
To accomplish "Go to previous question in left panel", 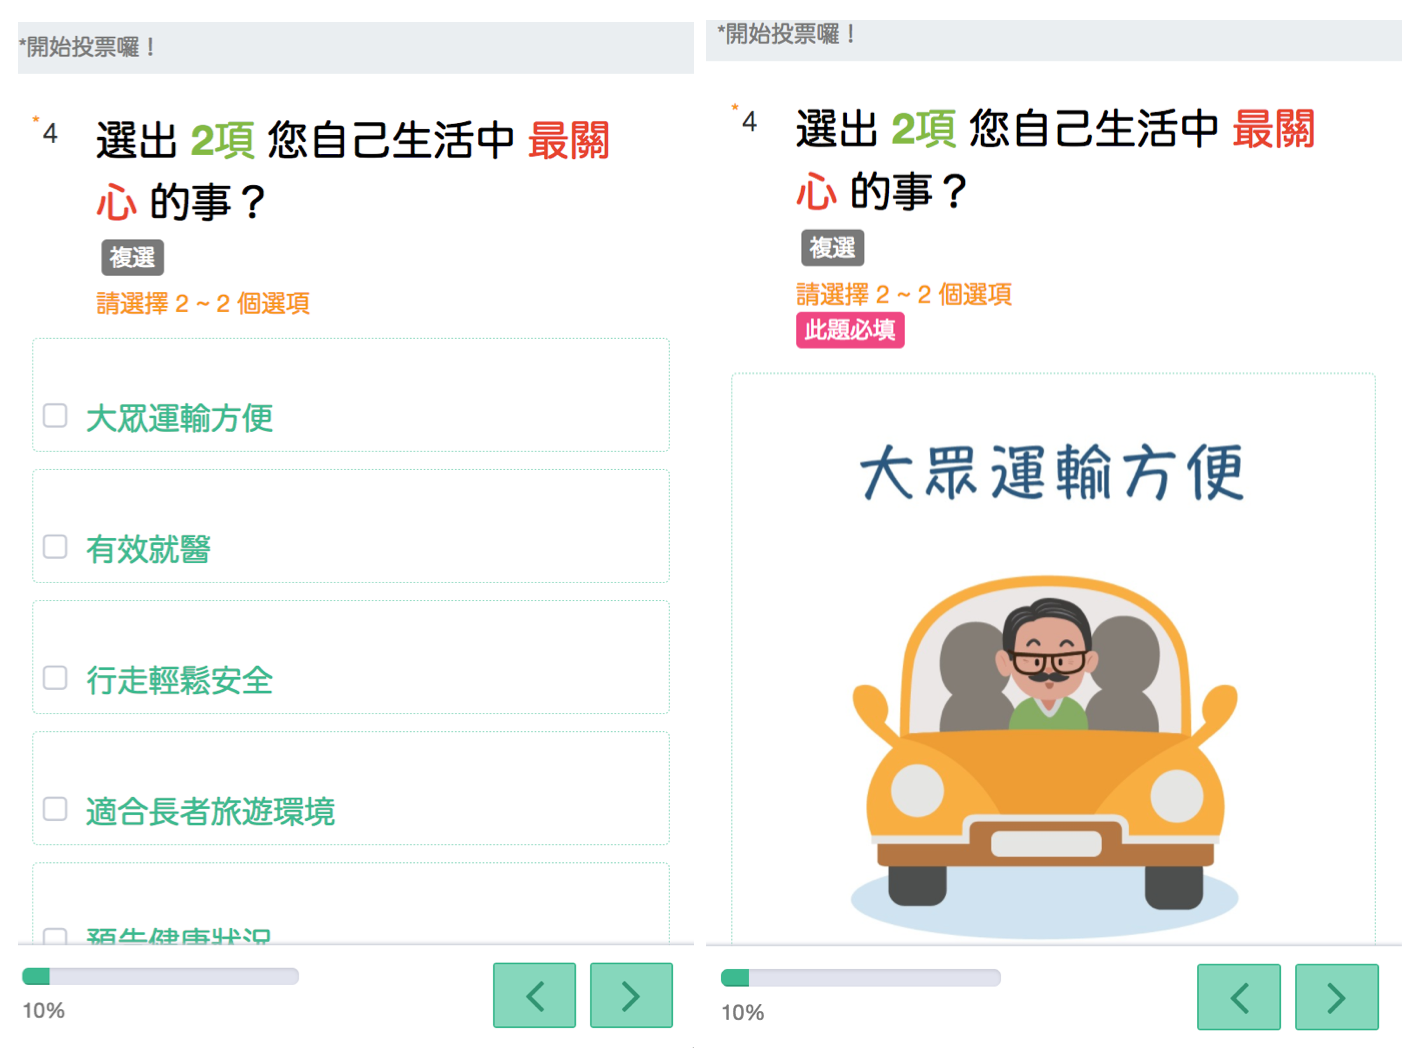I will coord(534,995).
